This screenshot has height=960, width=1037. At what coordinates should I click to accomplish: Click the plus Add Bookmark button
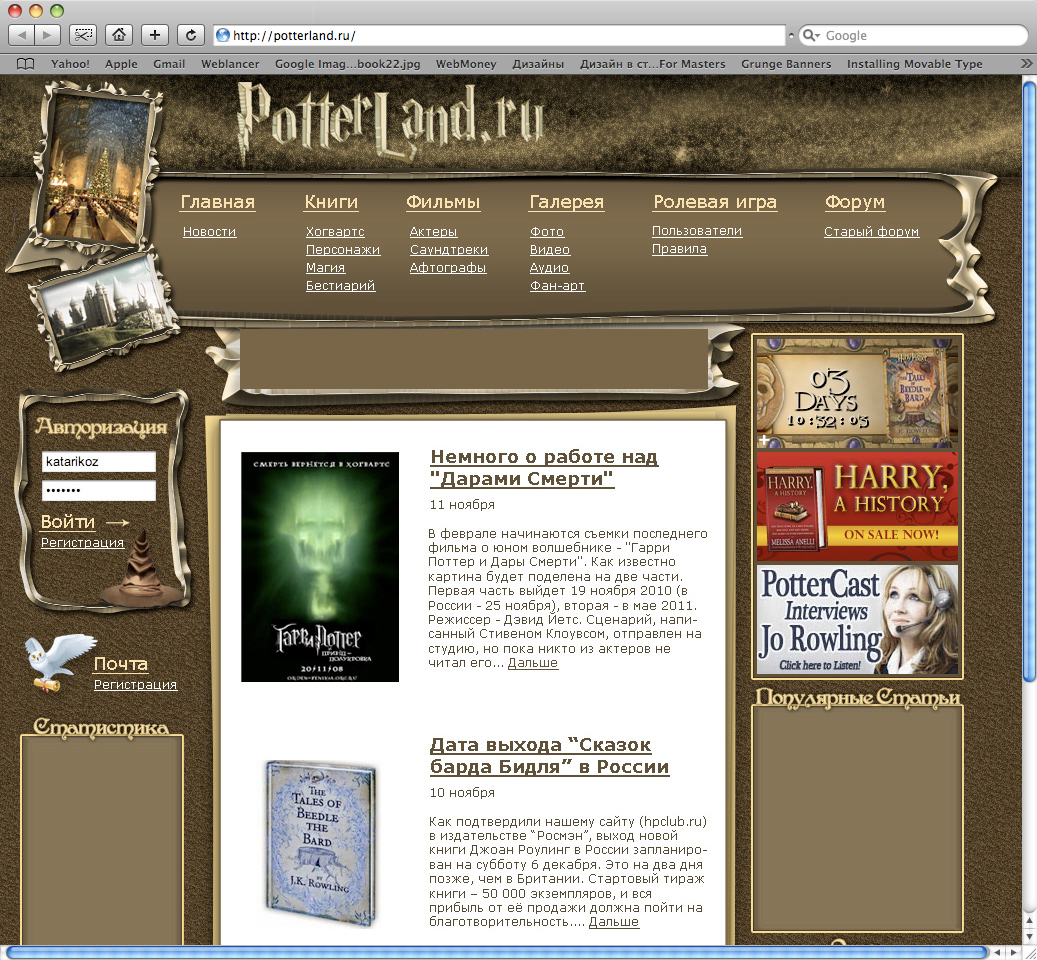(x=155, y=35)
